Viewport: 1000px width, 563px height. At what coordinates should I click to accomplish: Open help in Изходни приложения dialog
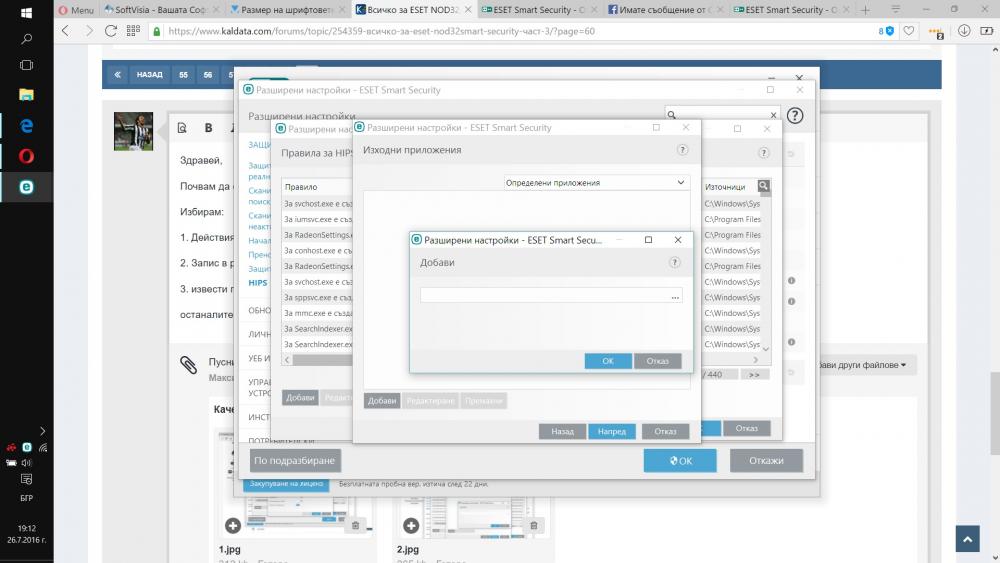(682, 150)
